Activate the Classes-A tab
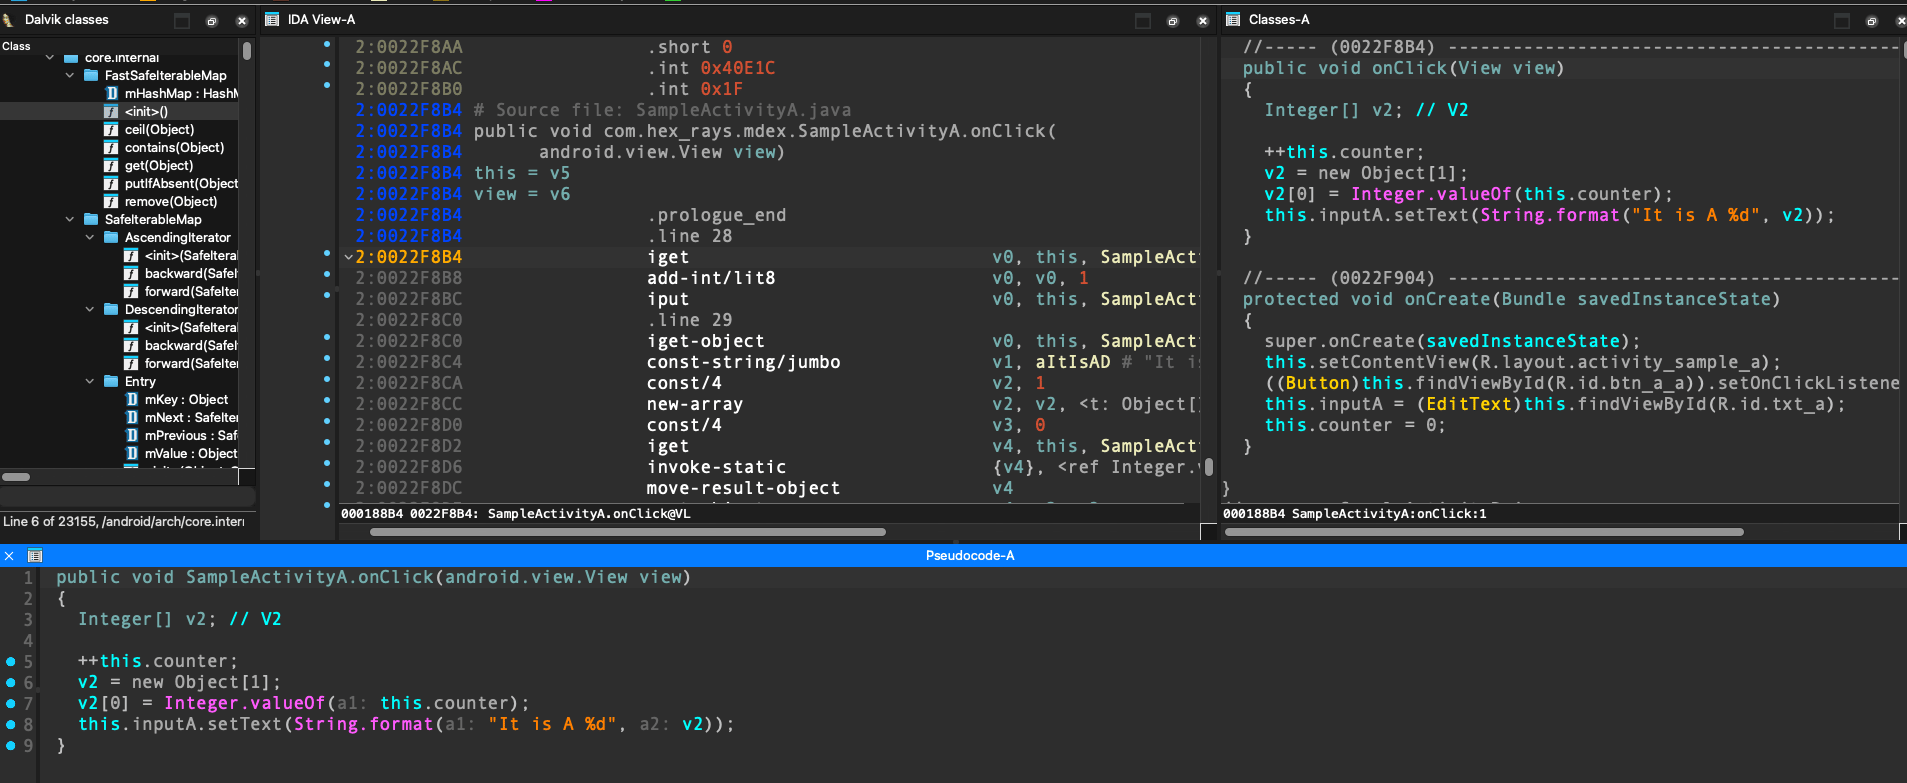The image size is (1907, 783). 1279,20
